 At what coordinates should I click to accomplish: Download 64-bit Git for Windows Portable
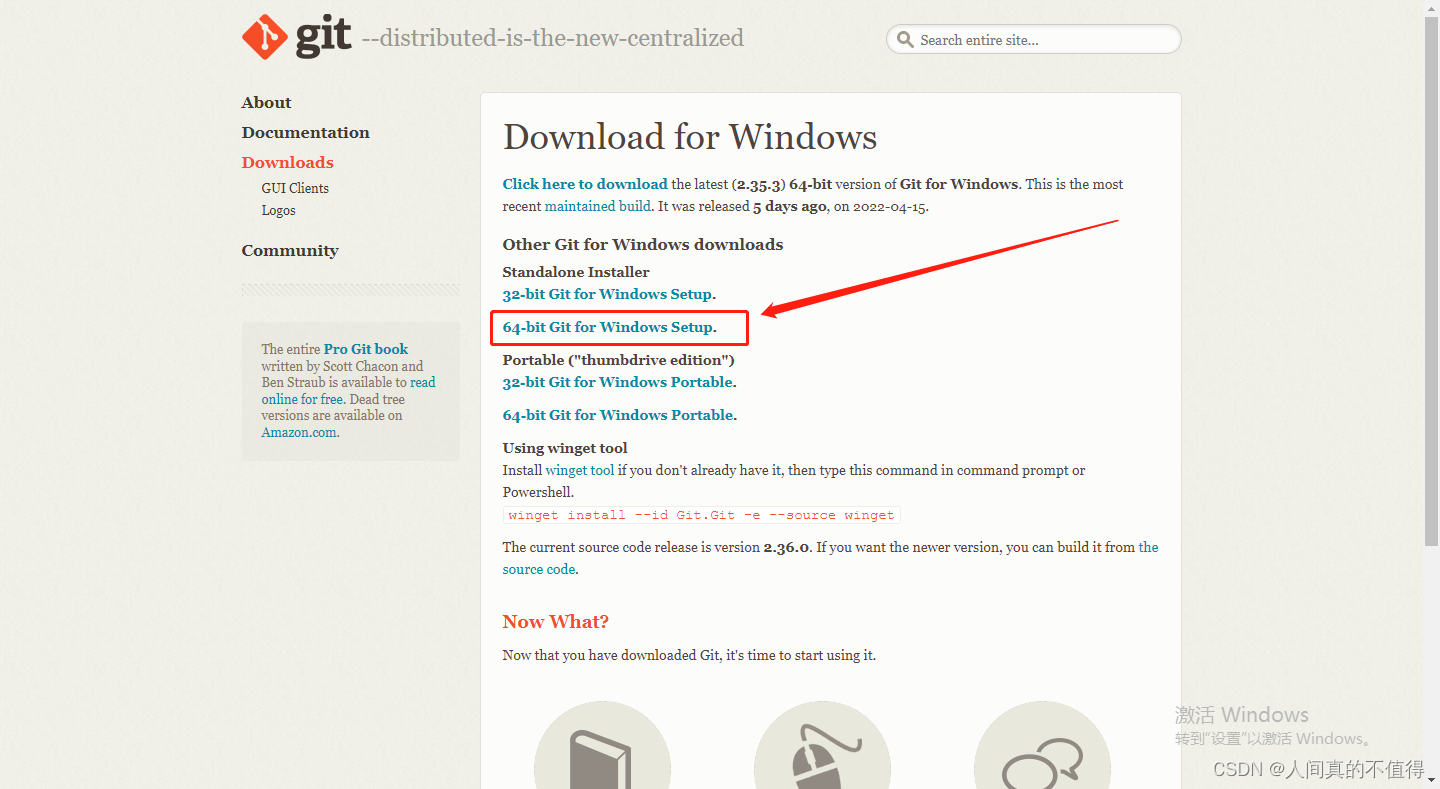pos(618,415)
